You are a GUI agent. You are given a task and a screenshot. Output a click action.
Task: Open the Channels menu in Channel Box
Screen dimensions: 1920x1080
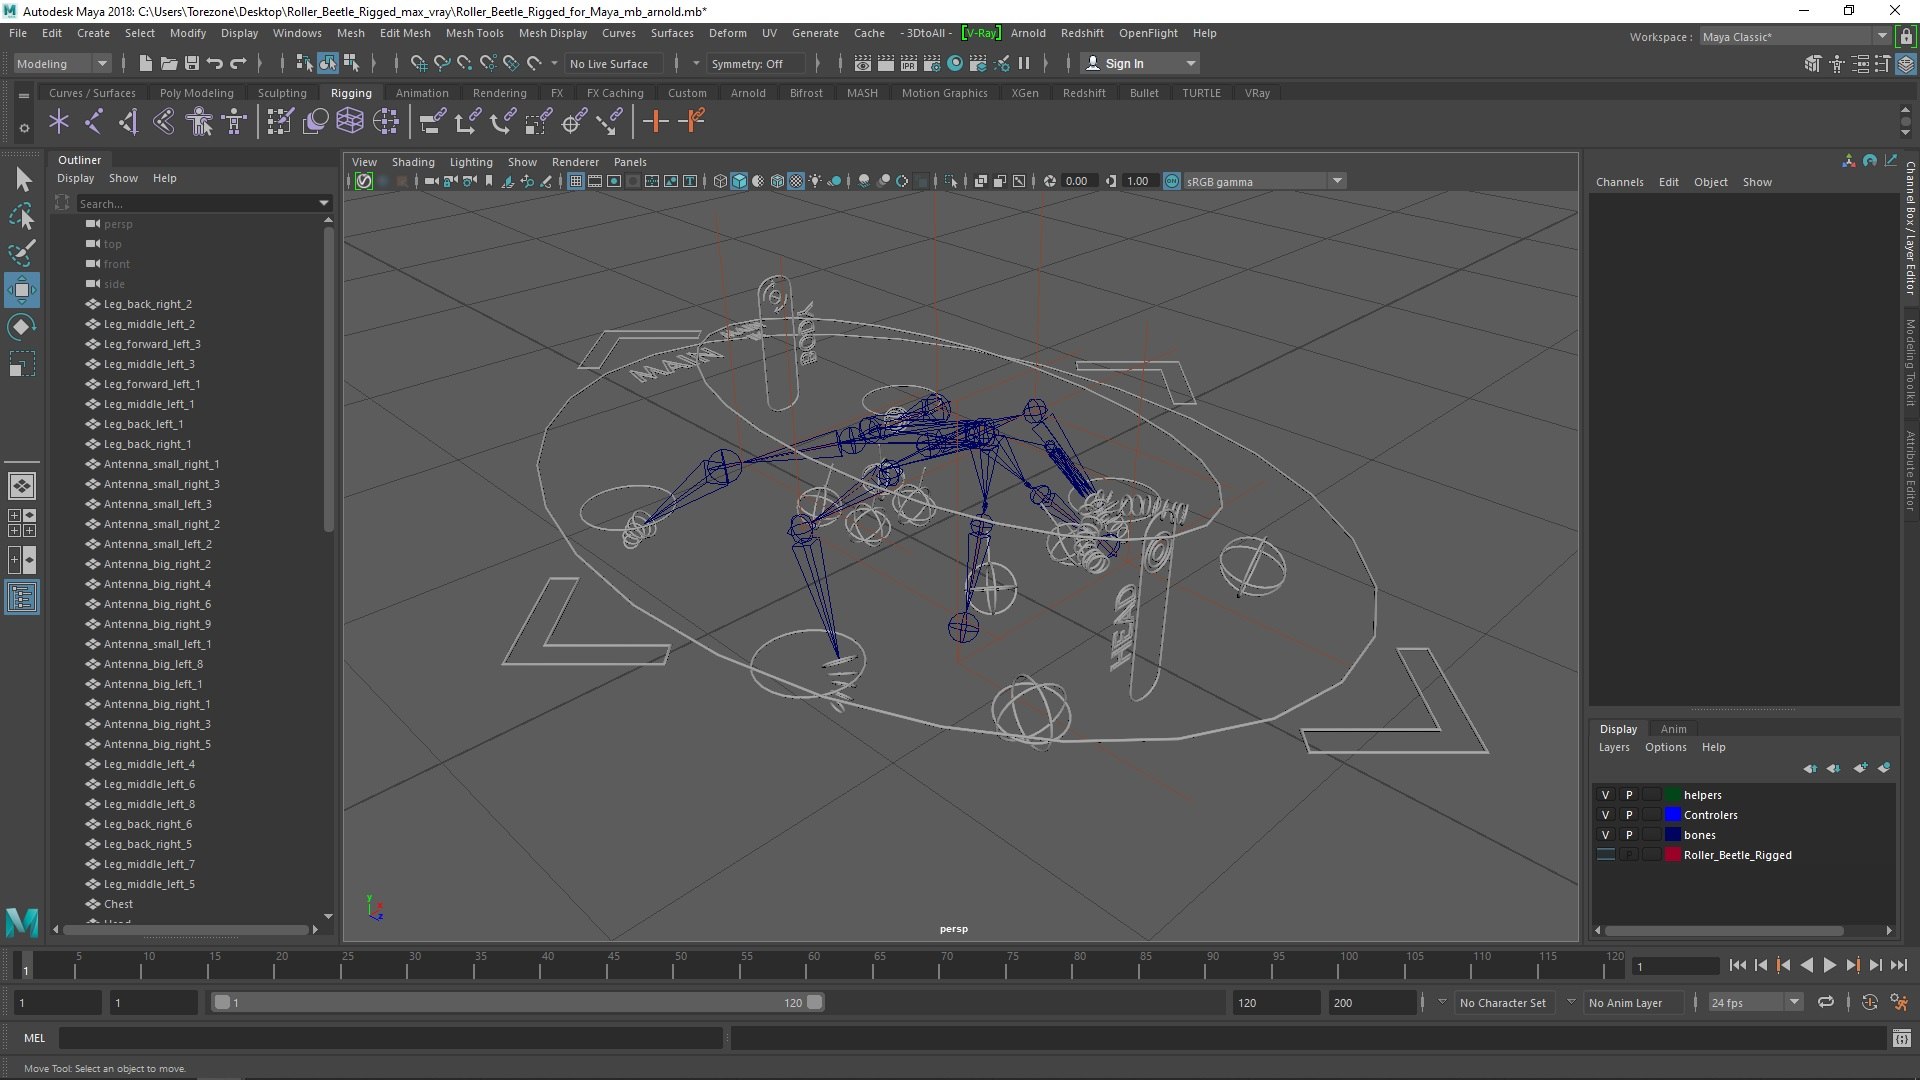coord(1619,182)
